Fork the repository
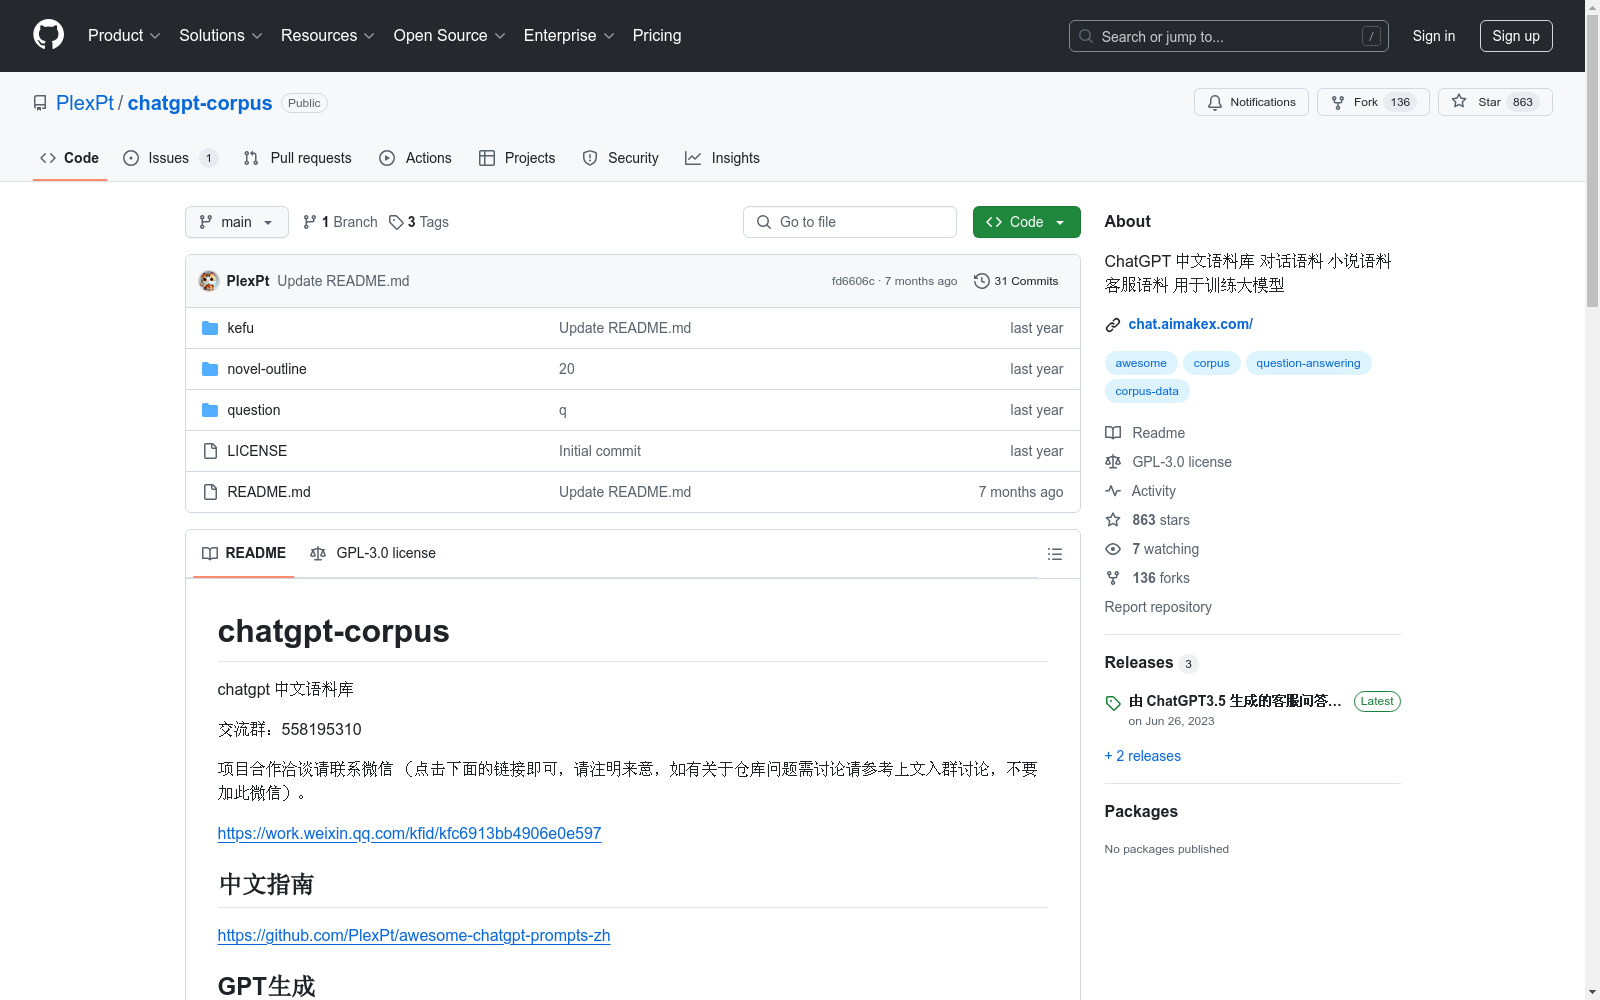This screenshot has width=1600, height=1000. point(1373,102)
